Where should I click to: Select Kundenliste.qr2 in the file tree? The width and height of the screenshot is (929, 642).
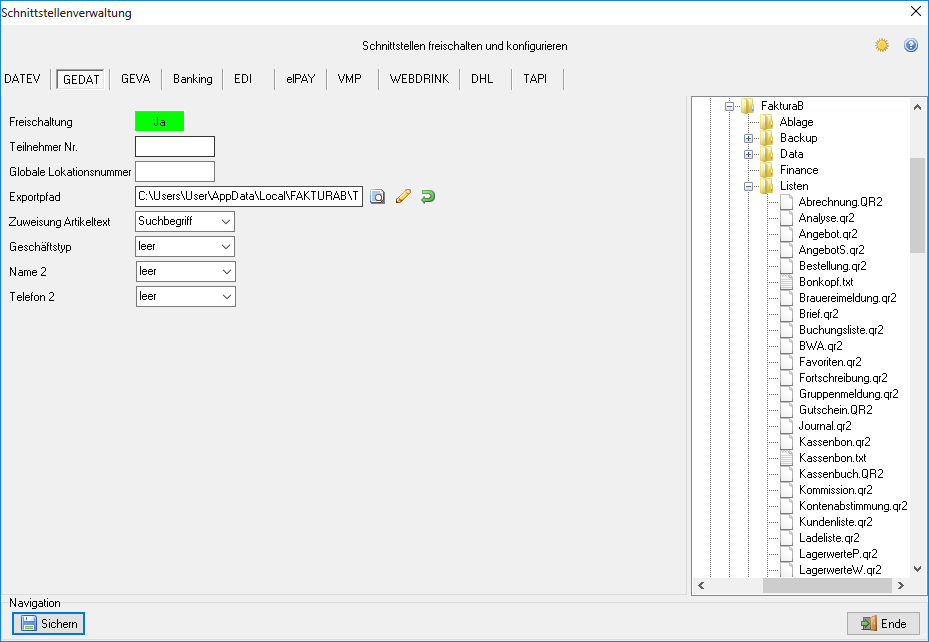point(835,522)
